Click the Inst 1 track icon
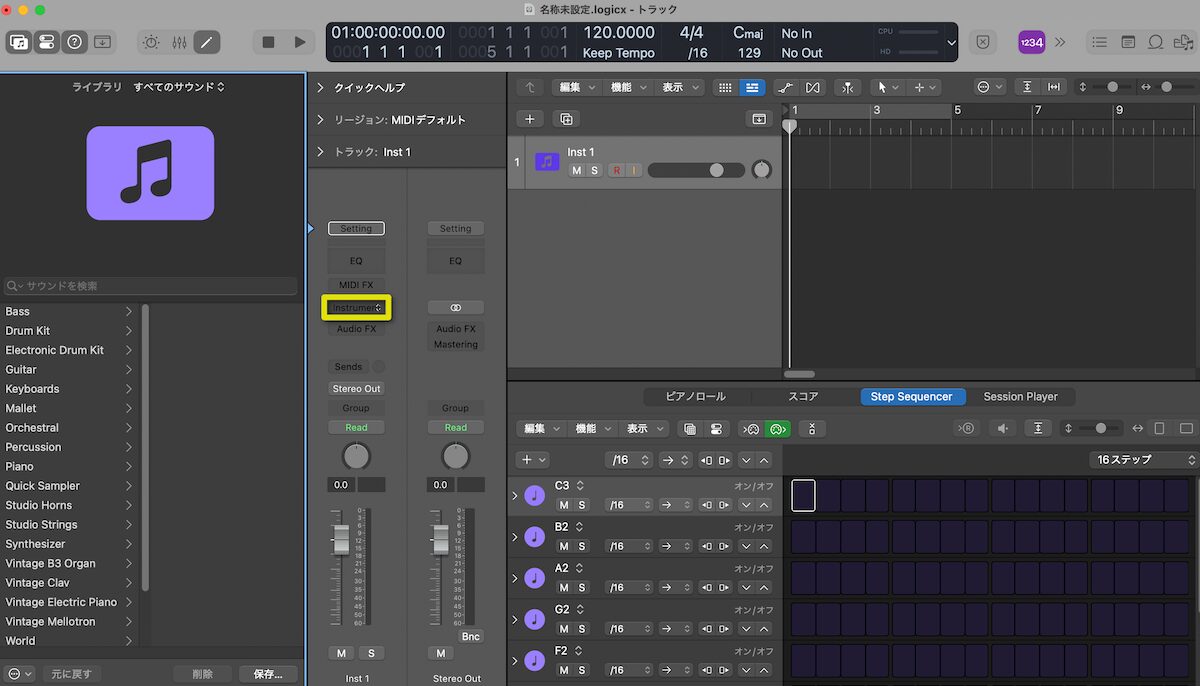Screen dimensions: 1200x686 click(546, 161)
